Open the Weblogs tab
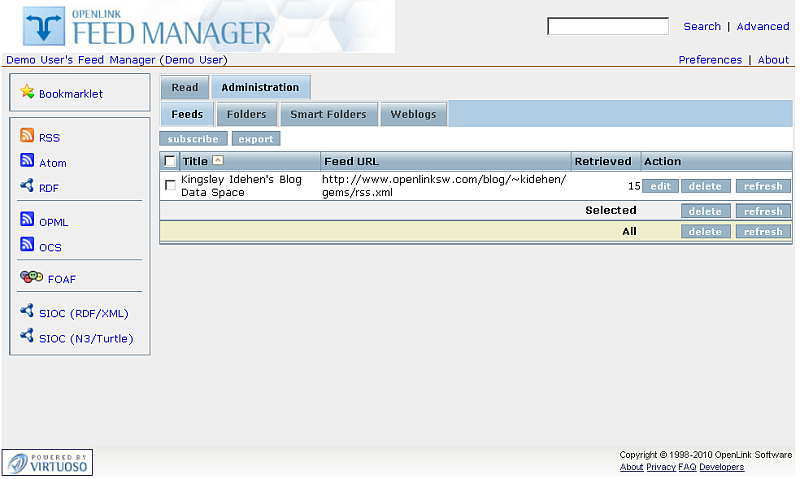 (413, 114)
